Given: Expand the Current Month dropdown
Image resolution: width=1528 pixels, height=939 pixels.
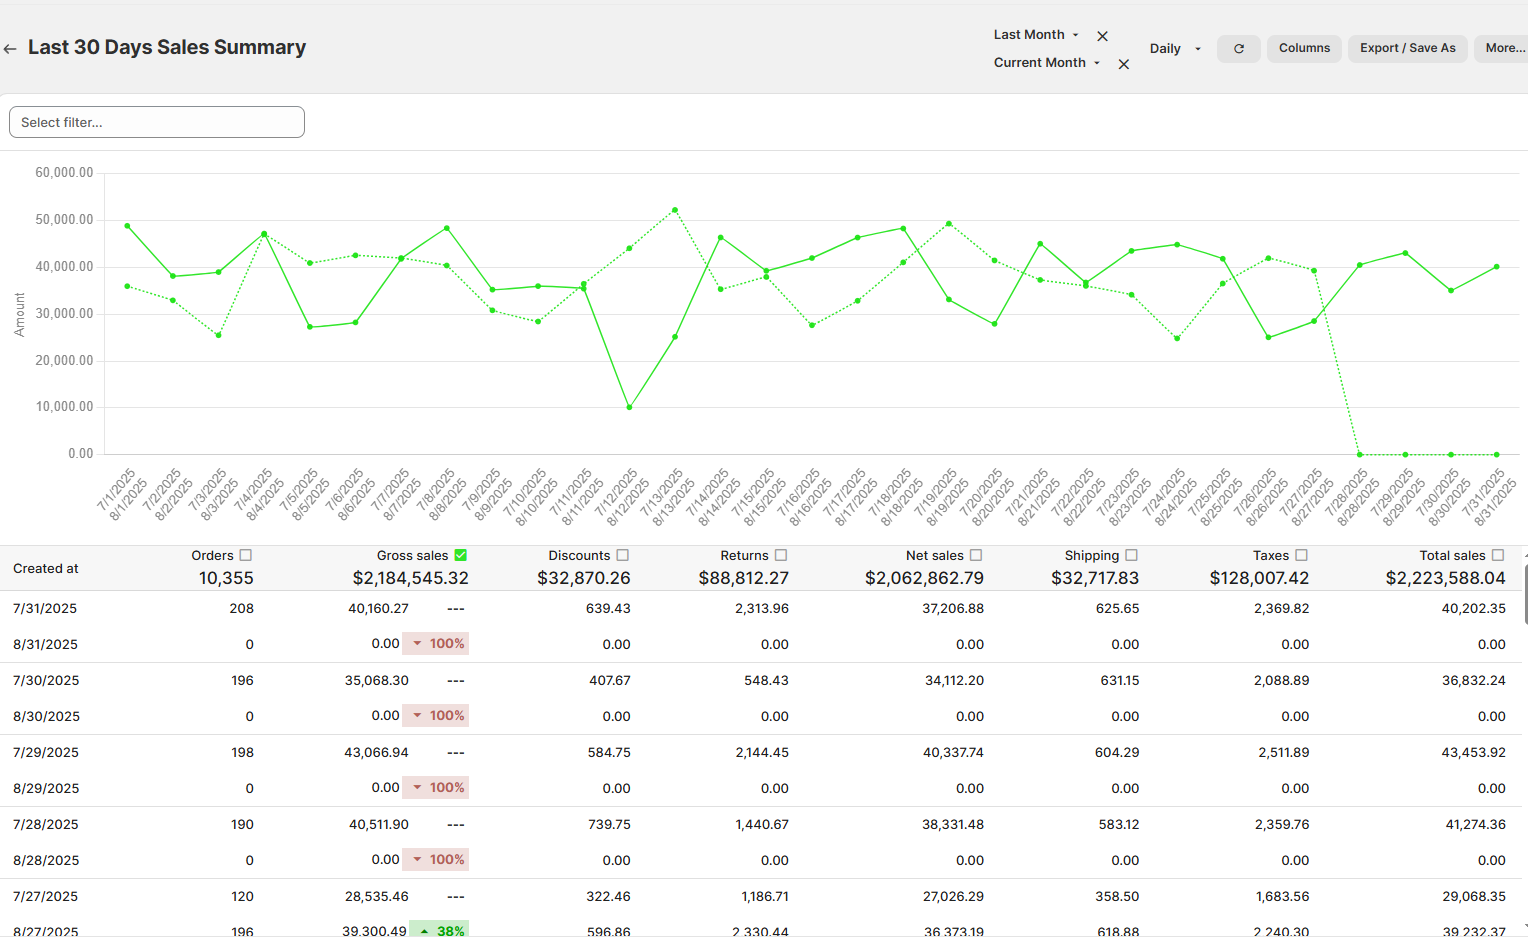Looking at the screenshot, I should point(1046,63).
